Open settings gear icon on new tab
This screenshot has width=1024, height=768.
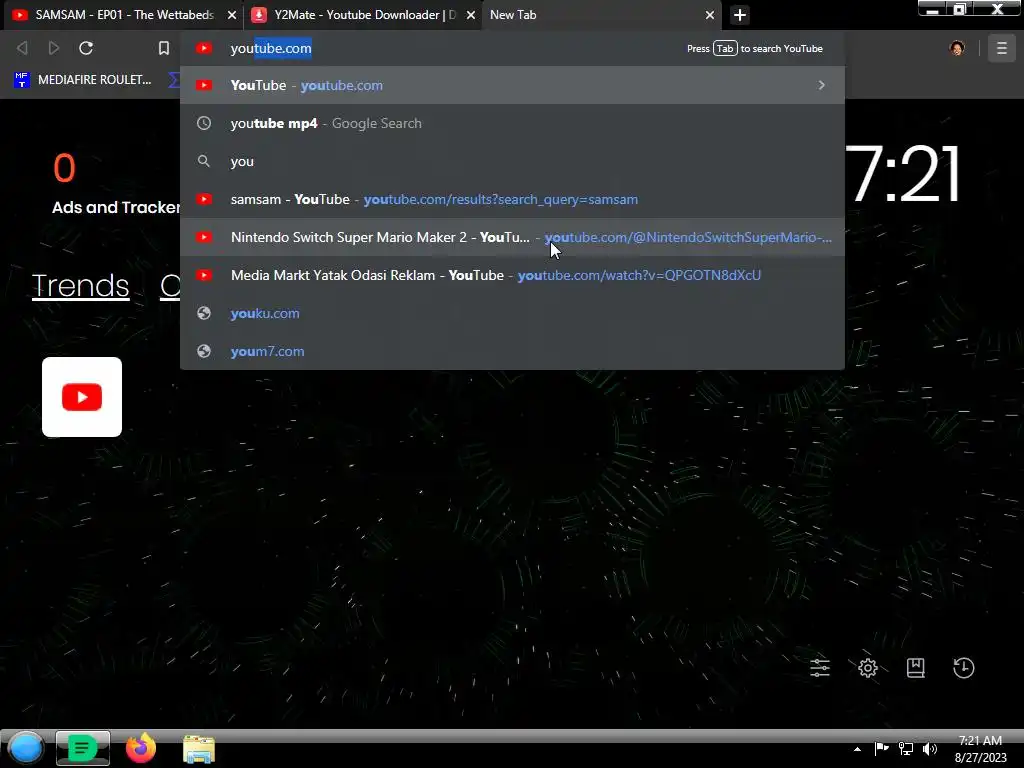click(867, 667)
